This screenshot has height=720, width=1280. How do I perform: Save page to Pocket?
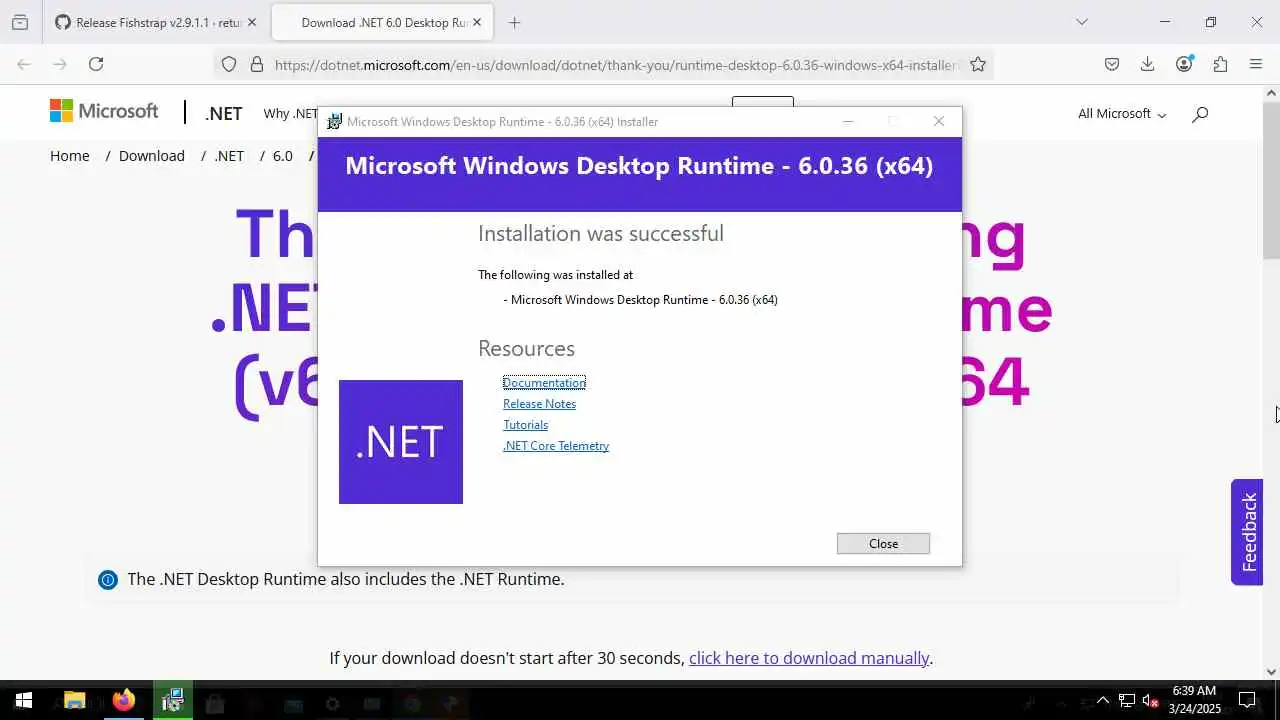(x=1111, y=64)
